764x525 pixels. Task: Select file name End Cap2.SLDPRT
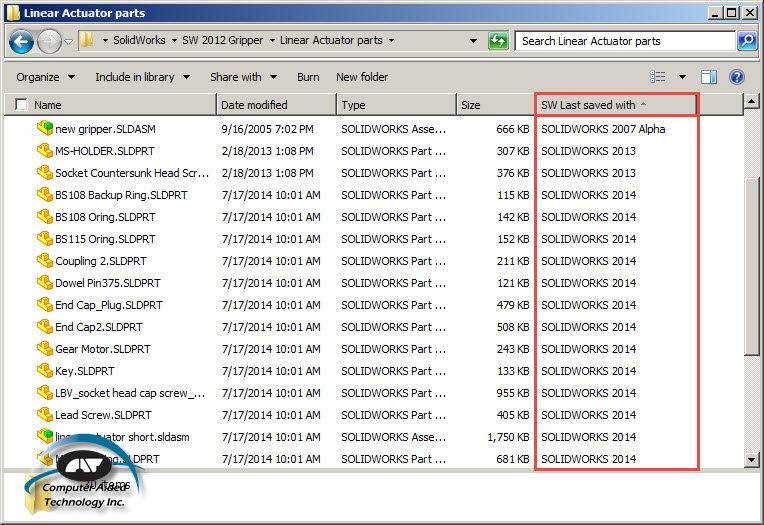[x=99, y=327]
